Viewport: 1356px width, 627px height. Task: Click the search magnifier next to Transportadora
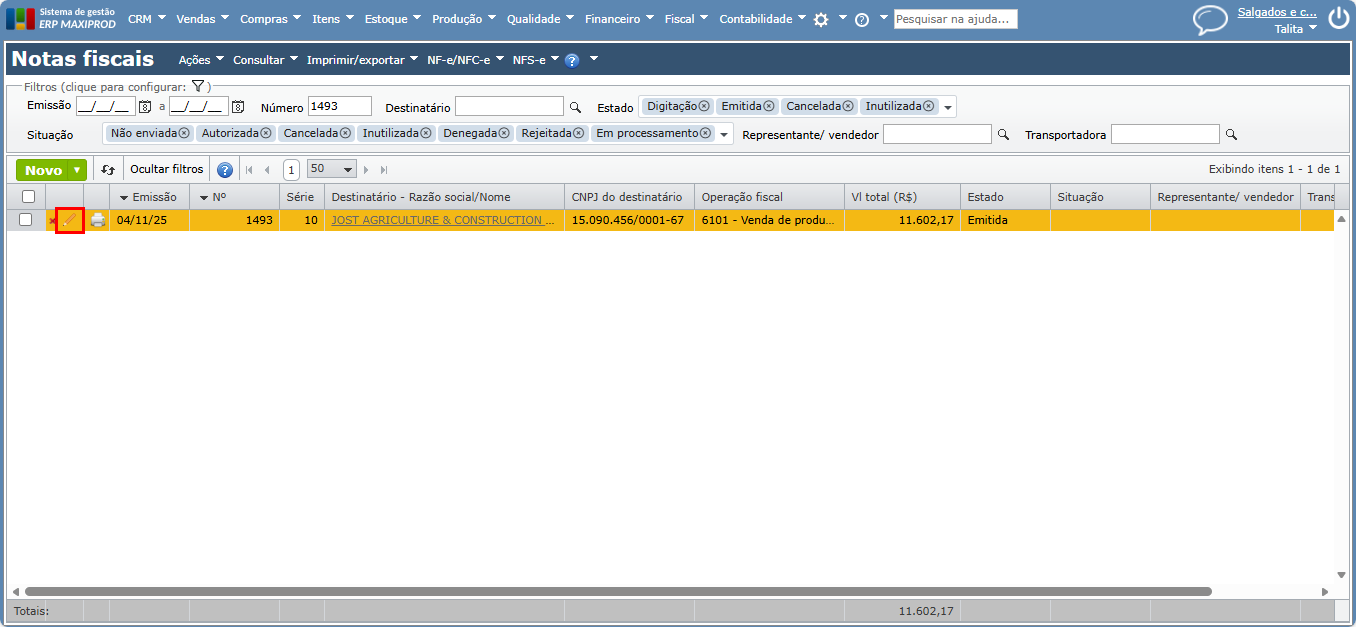click(x=1231, y=134)
